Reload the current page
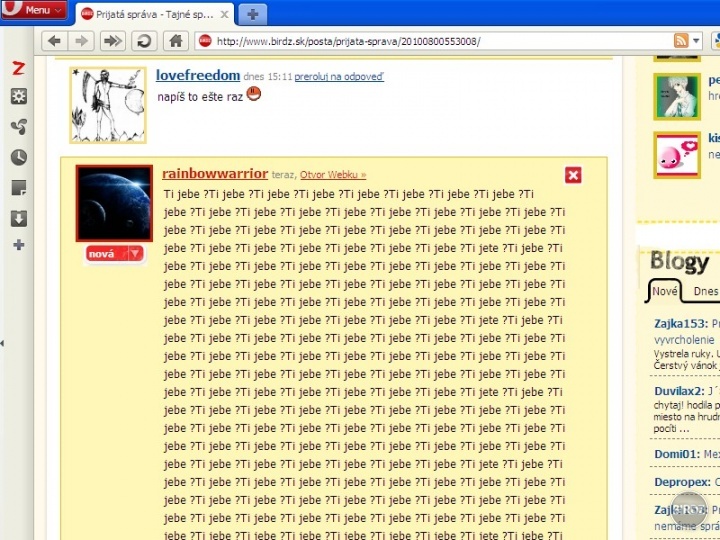 pos(144,41)
